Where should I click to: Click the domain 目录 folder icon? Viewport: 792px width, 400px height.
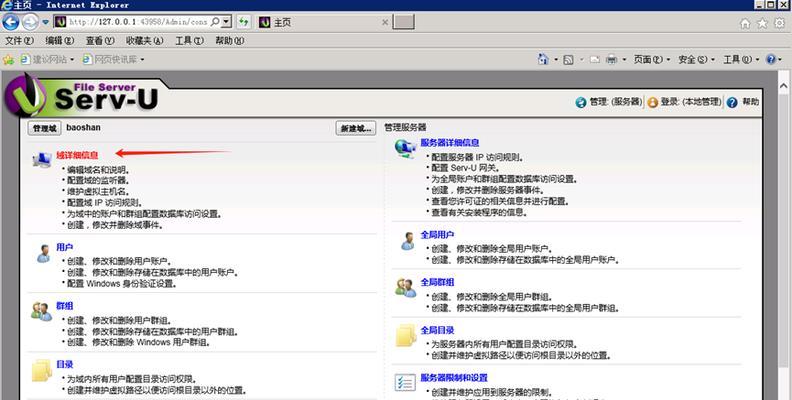pyautogui.click(x=42, y=370)
